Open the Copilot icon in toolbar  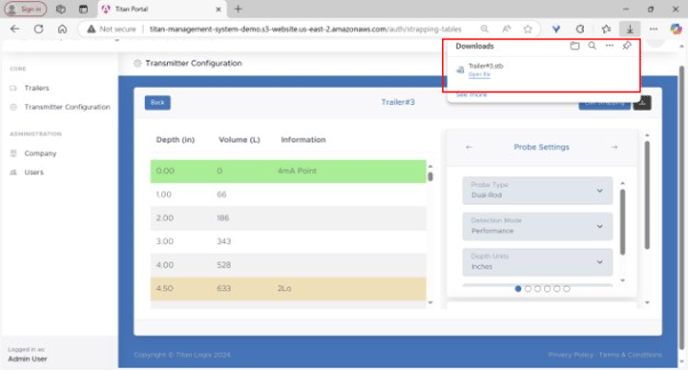(x=676, y=29)
